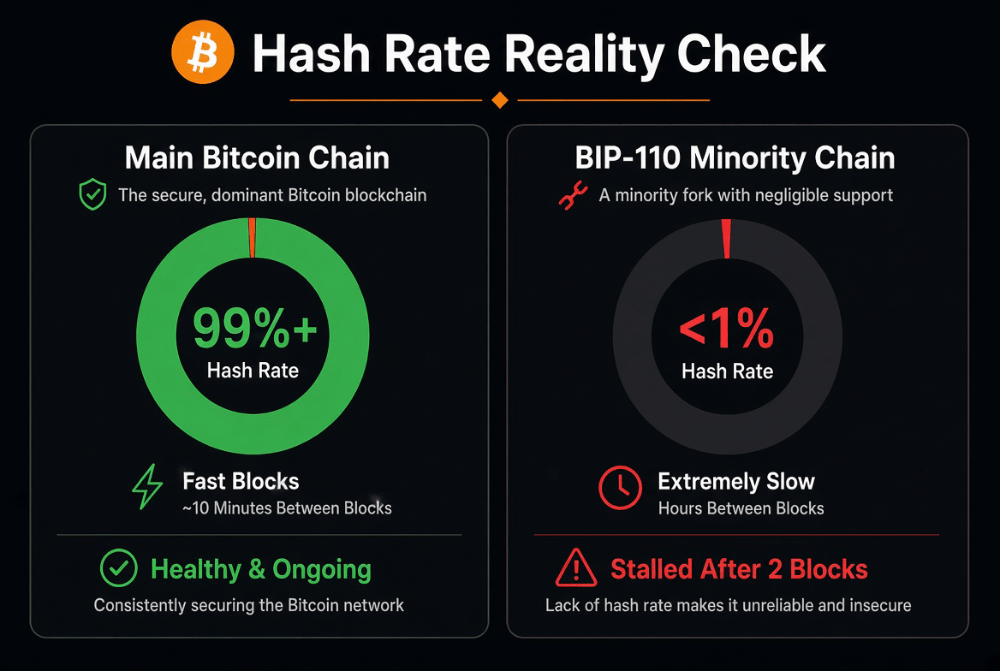Click the green circled checkmark icon
The image size is (1000, 671).
click(x=119, y=568)
